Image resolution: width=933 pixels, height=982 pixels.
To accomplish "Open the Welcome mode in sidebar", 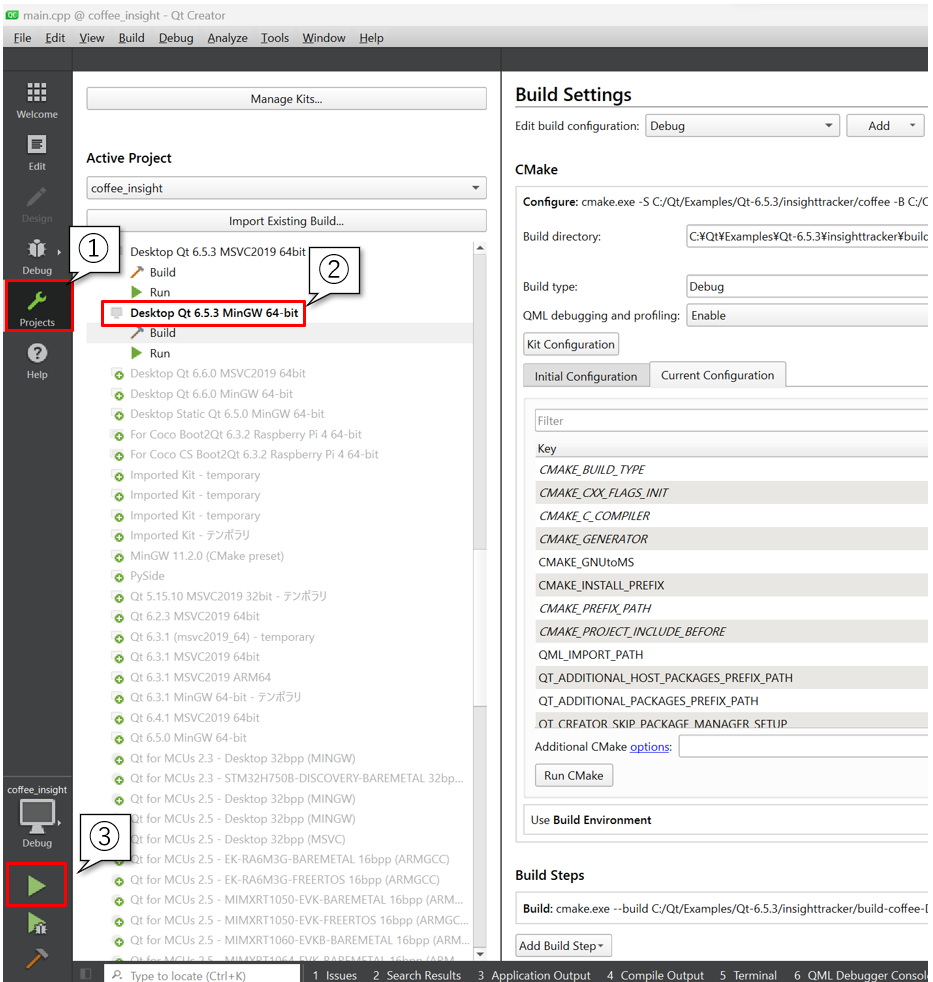I will (37, 99).
